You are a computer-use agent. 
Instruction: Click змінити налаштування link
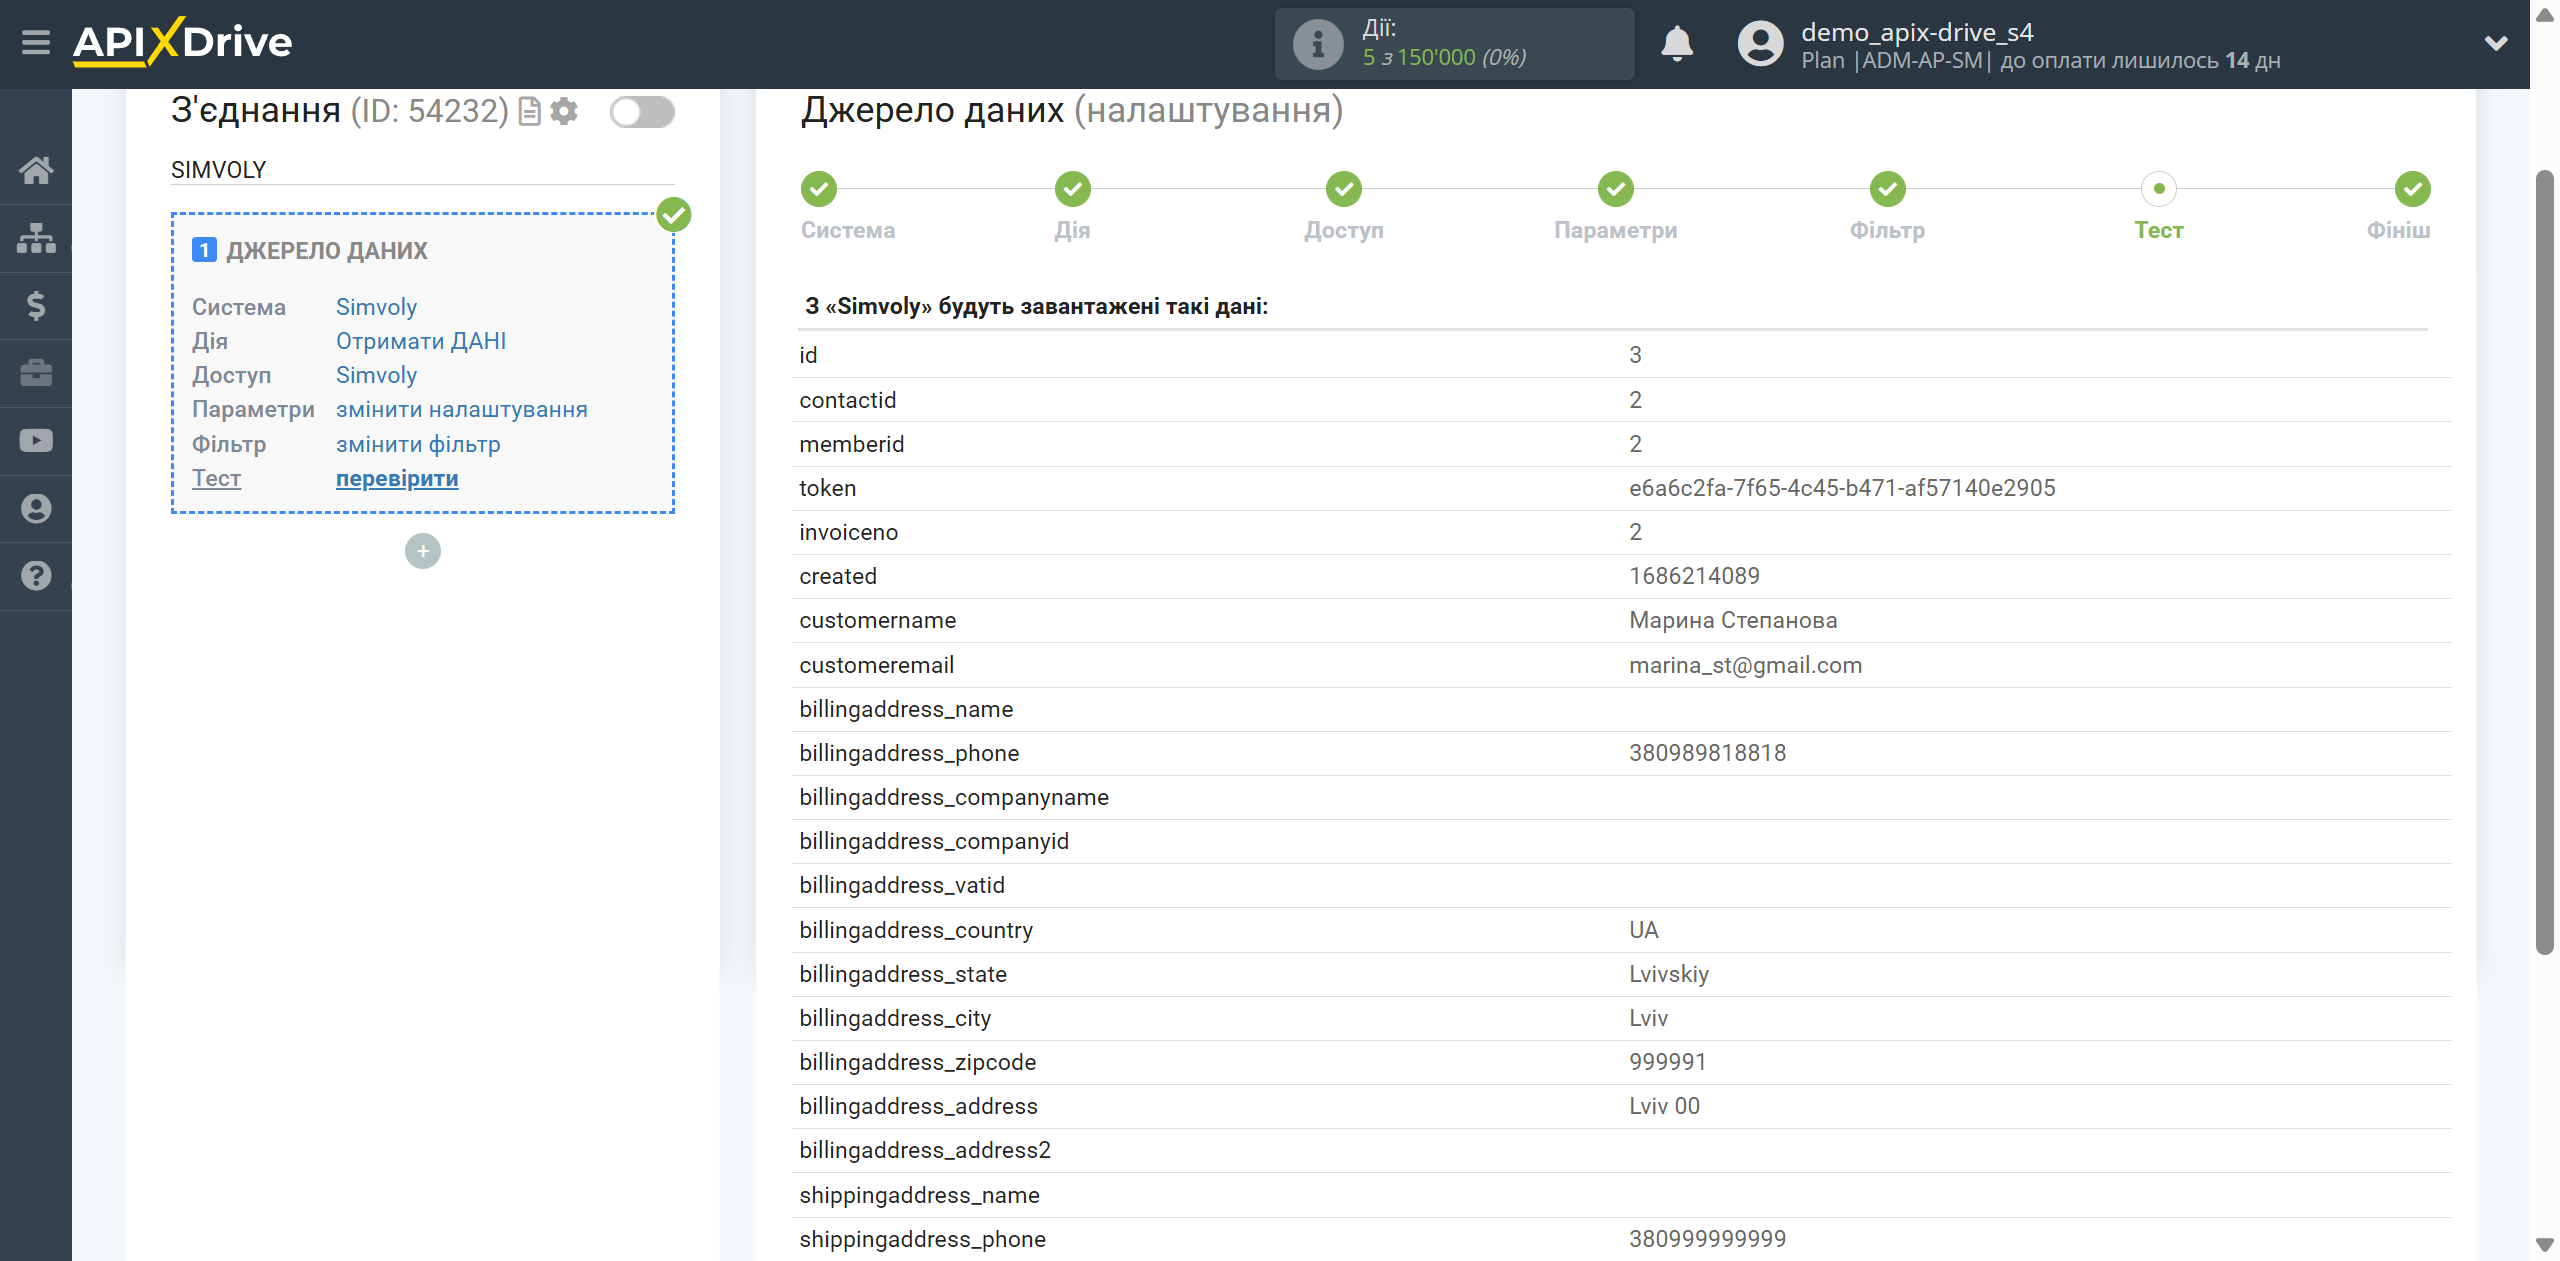(x=462, y=409)
